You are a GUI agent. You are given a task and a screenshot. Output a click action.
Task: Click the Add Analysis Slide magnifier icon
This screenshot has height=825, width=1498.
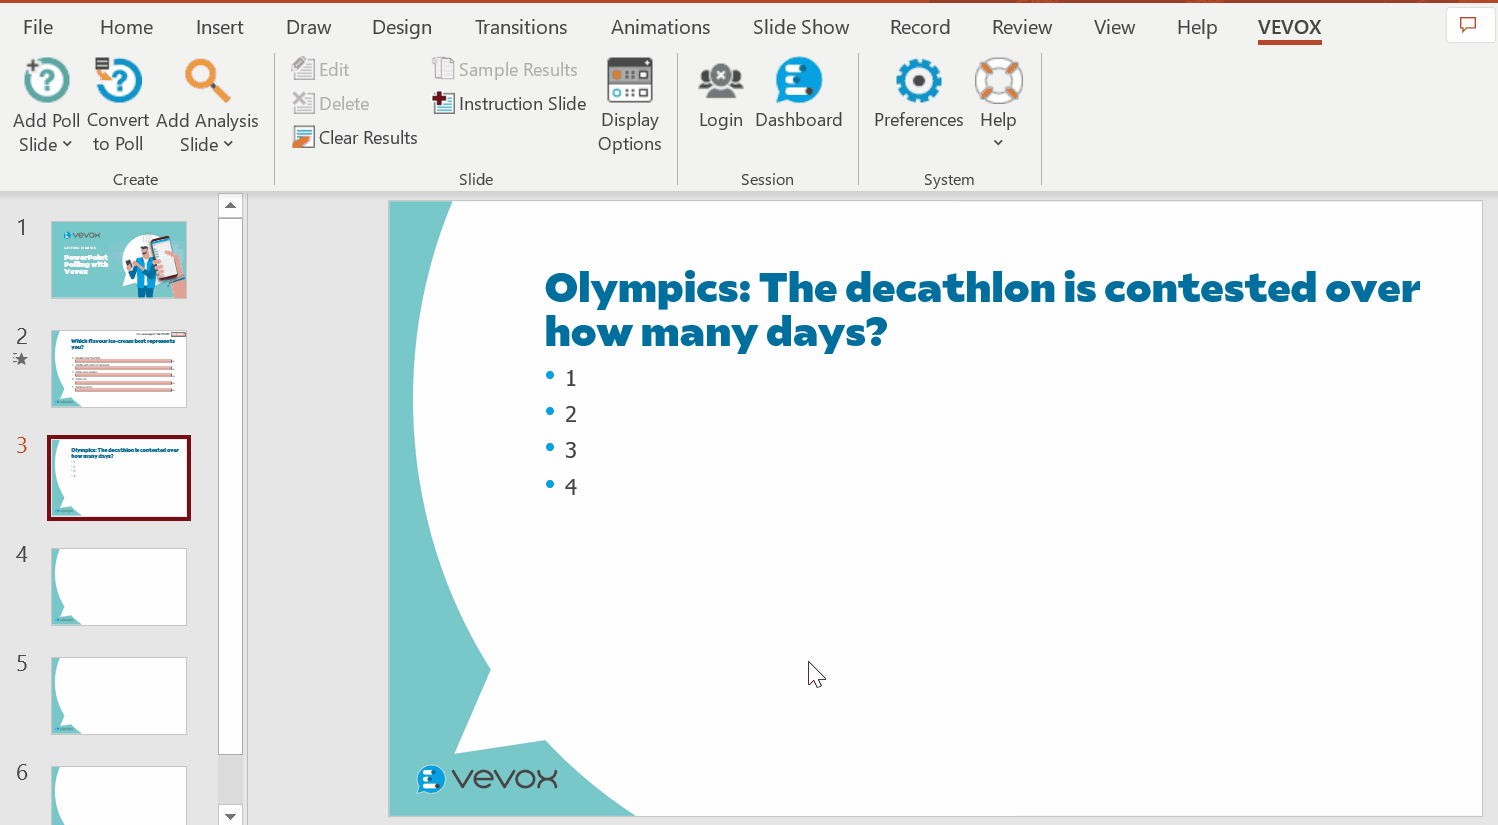(207, 82)
